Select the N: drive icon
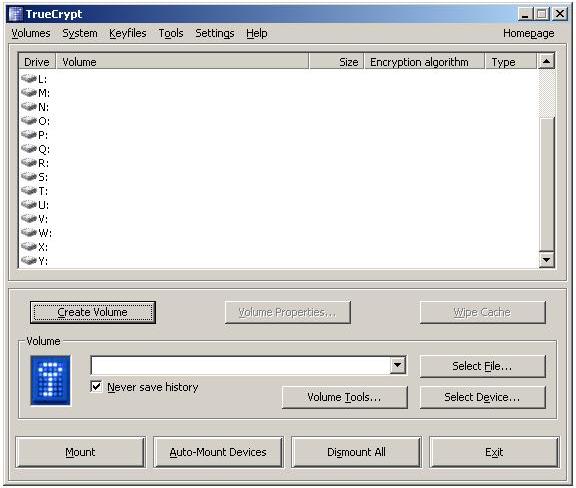 [29, 107]
